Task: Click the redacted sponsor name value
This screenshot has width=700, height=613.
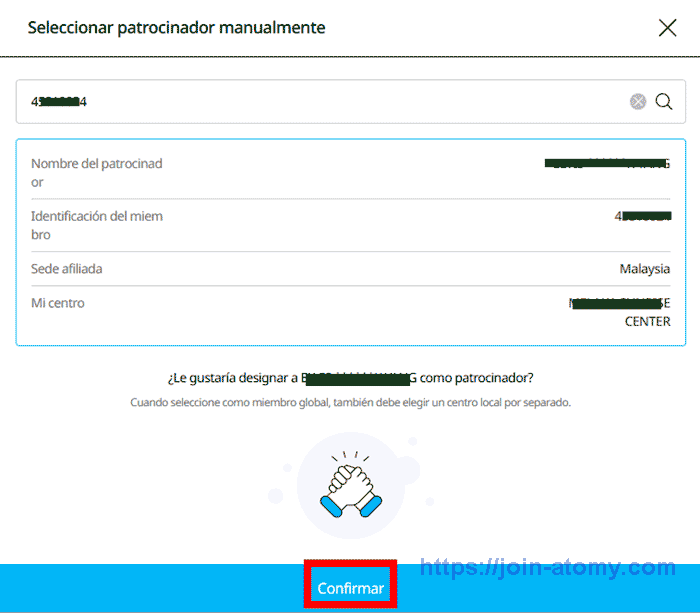Action: coord(606,163)
